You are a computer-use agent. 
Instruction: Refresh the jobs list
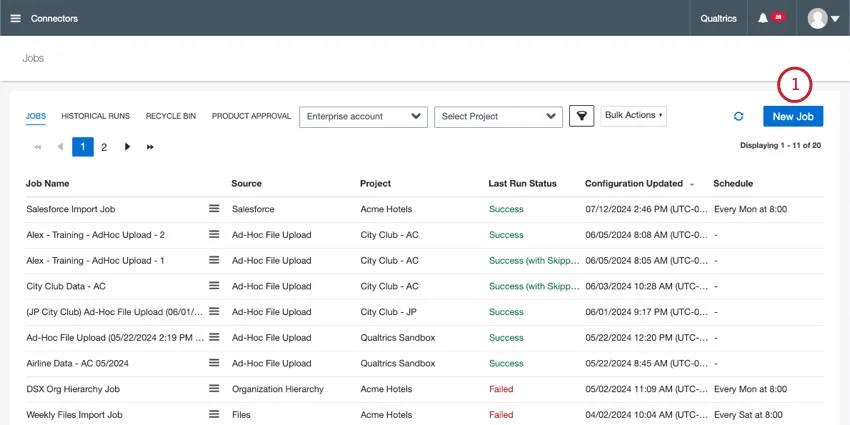pyautogui.click(x=738, y=116)
